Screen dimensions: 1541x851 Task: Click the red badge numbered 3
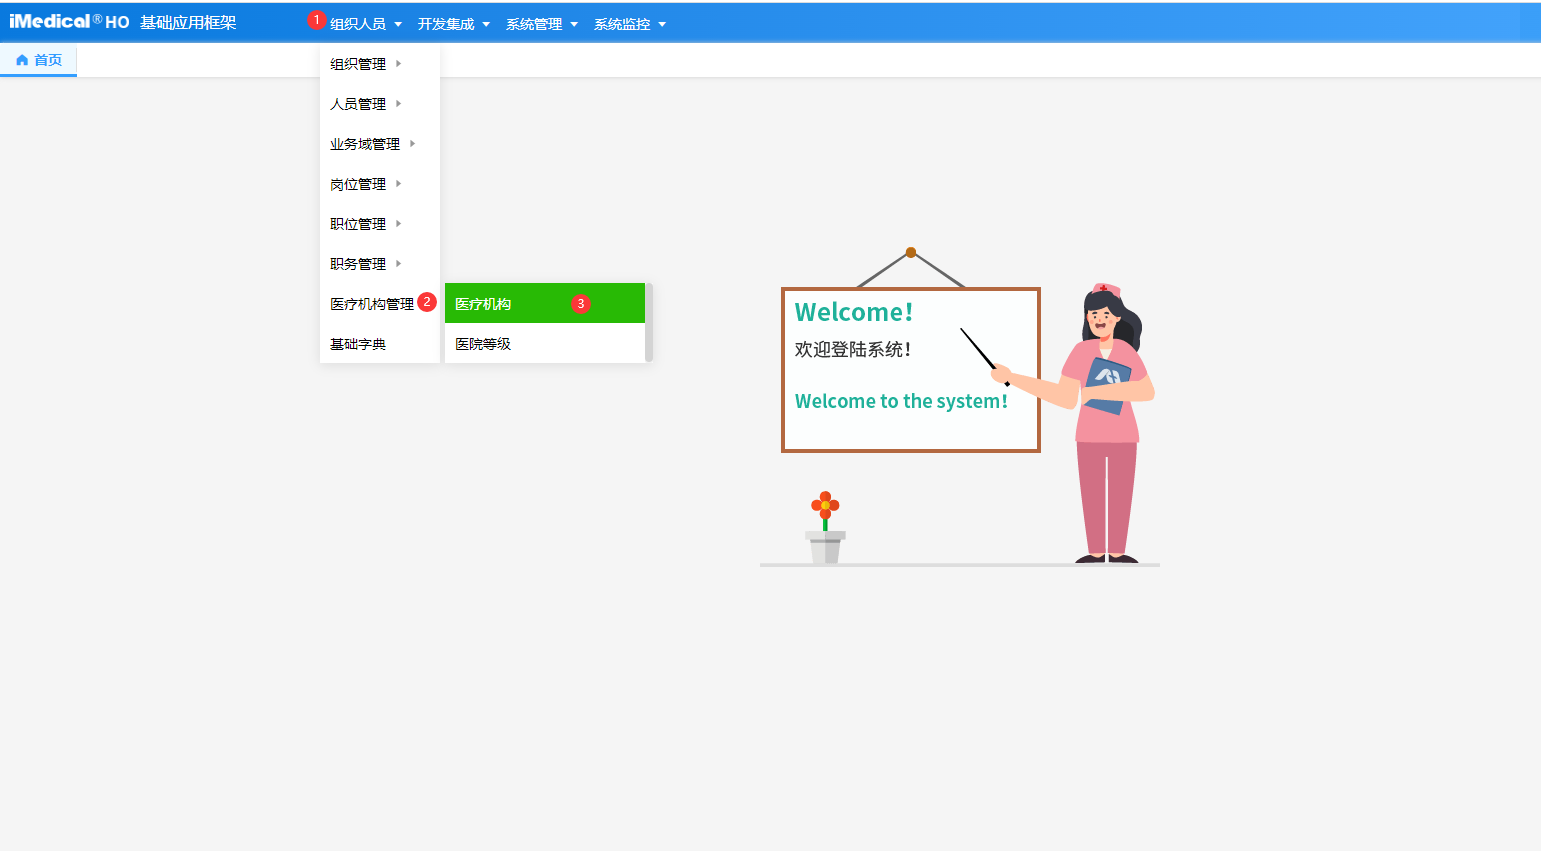tap(581, 304)
